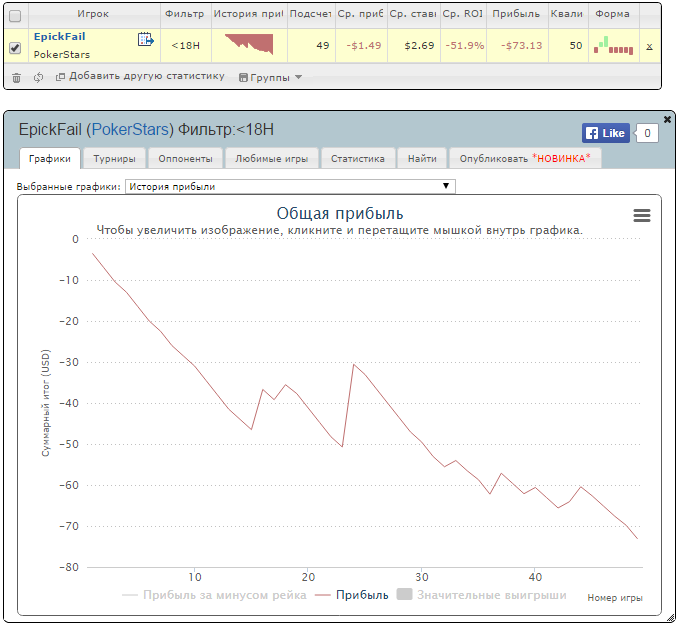The width and height of the screenshot is (678, 625).
Task: Toggle Прибыль за минусом рейка legend item
Action: [214, 595]
